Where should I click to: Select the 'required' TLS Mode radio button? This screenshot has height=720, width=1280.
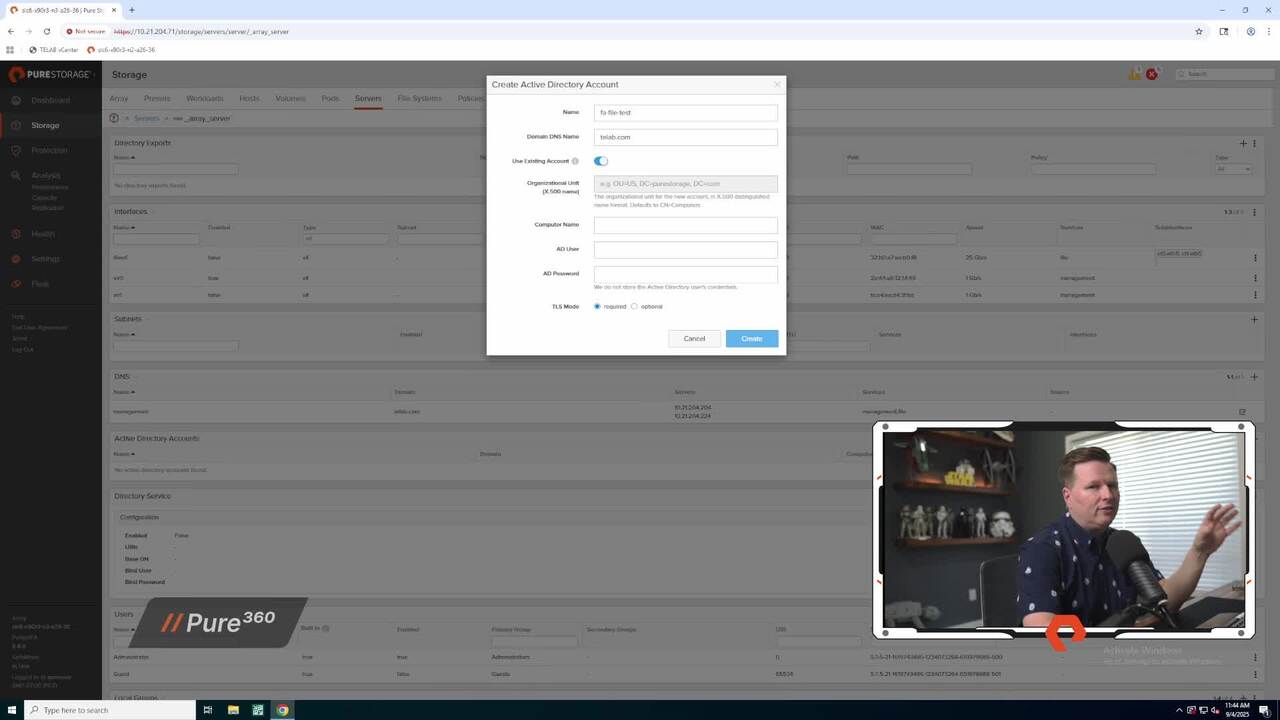click(597, 306)
